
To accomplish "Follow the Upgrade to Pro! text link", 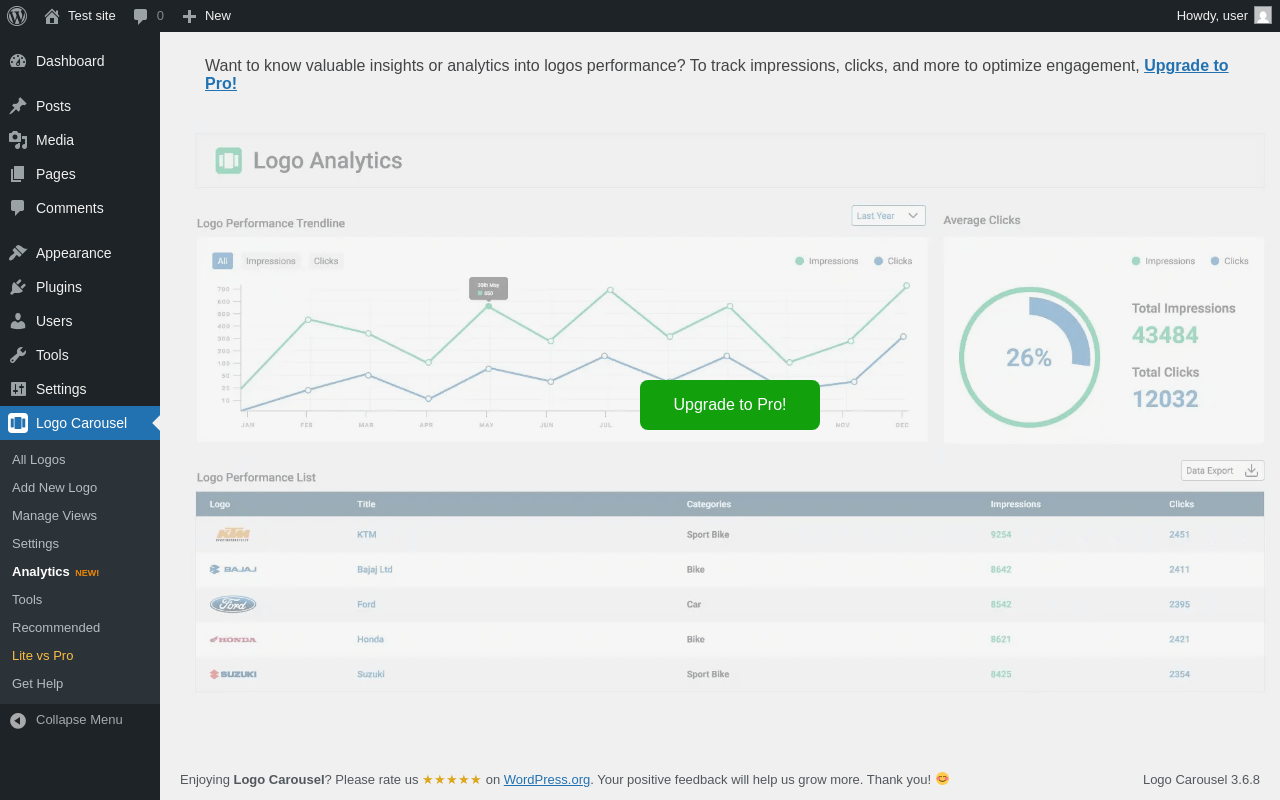I will (1186, 66).
